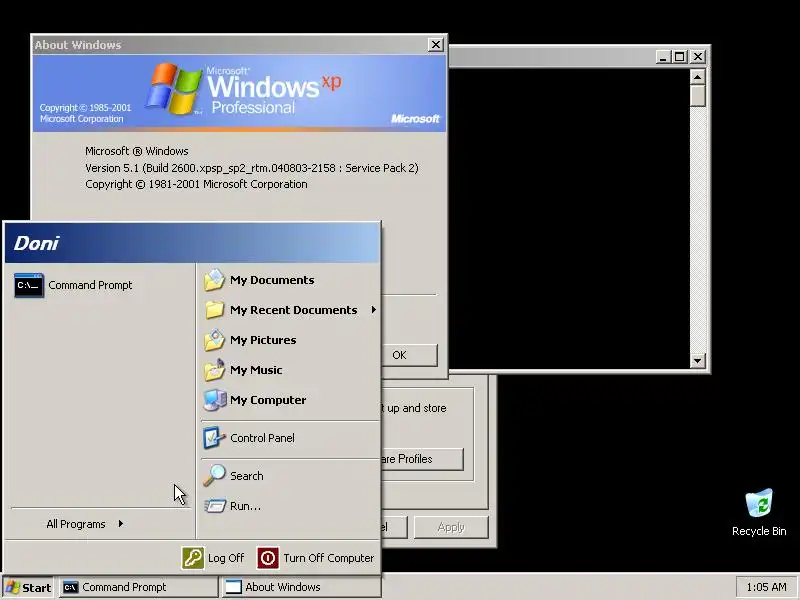Click the taskbar clock showing 1:05 AM

[766, 587]
